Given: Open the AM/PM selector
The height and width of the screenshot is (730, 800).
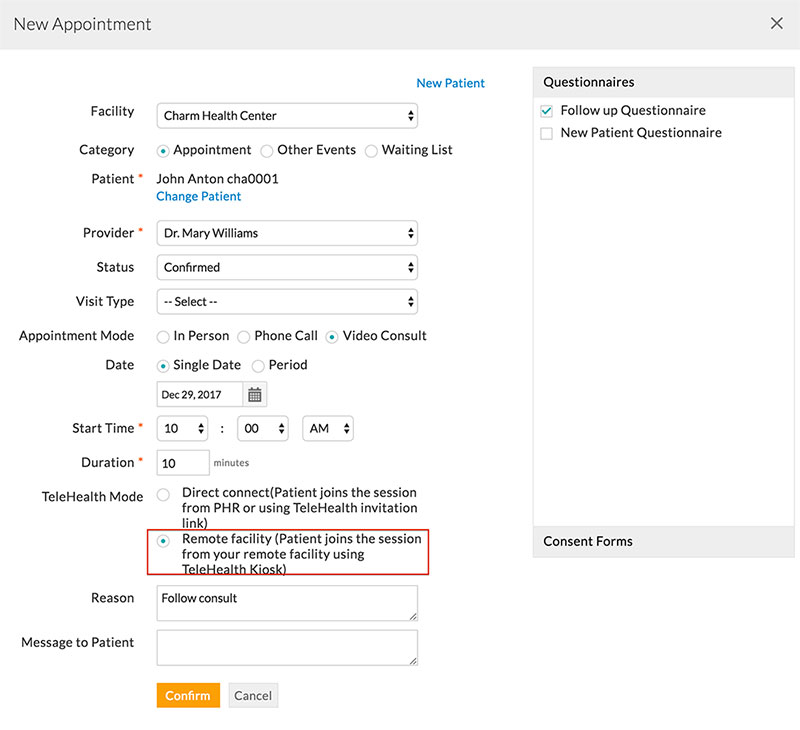Looking at the screenshot, I should [x=328, y=428].
